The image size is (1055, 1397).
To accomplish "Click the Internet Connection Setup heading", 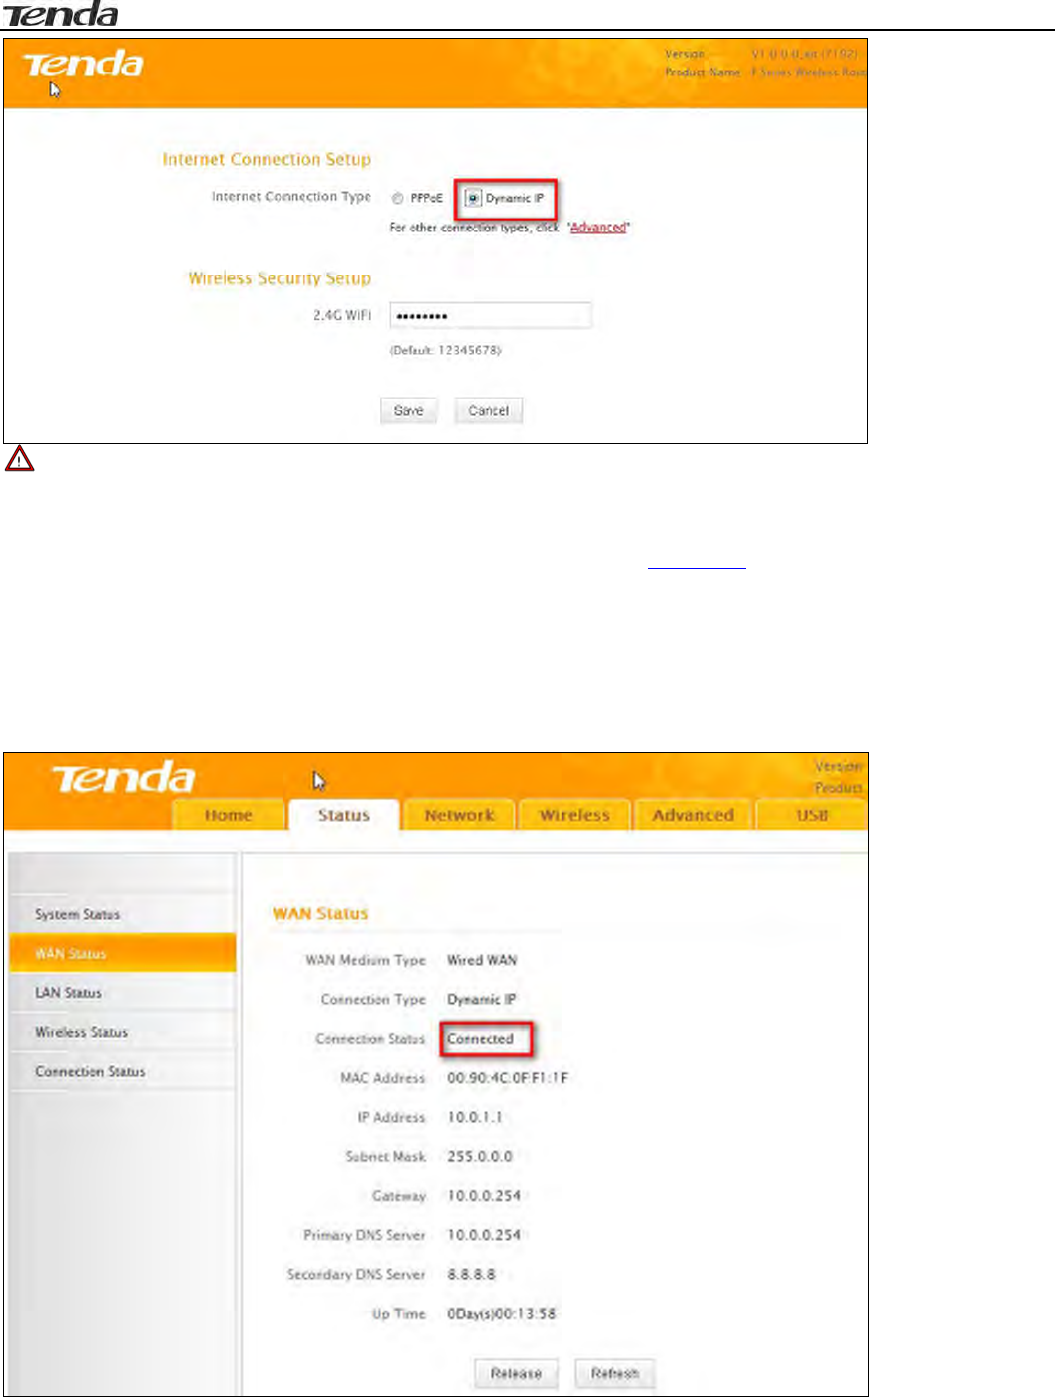I will [x=266, y=159].
